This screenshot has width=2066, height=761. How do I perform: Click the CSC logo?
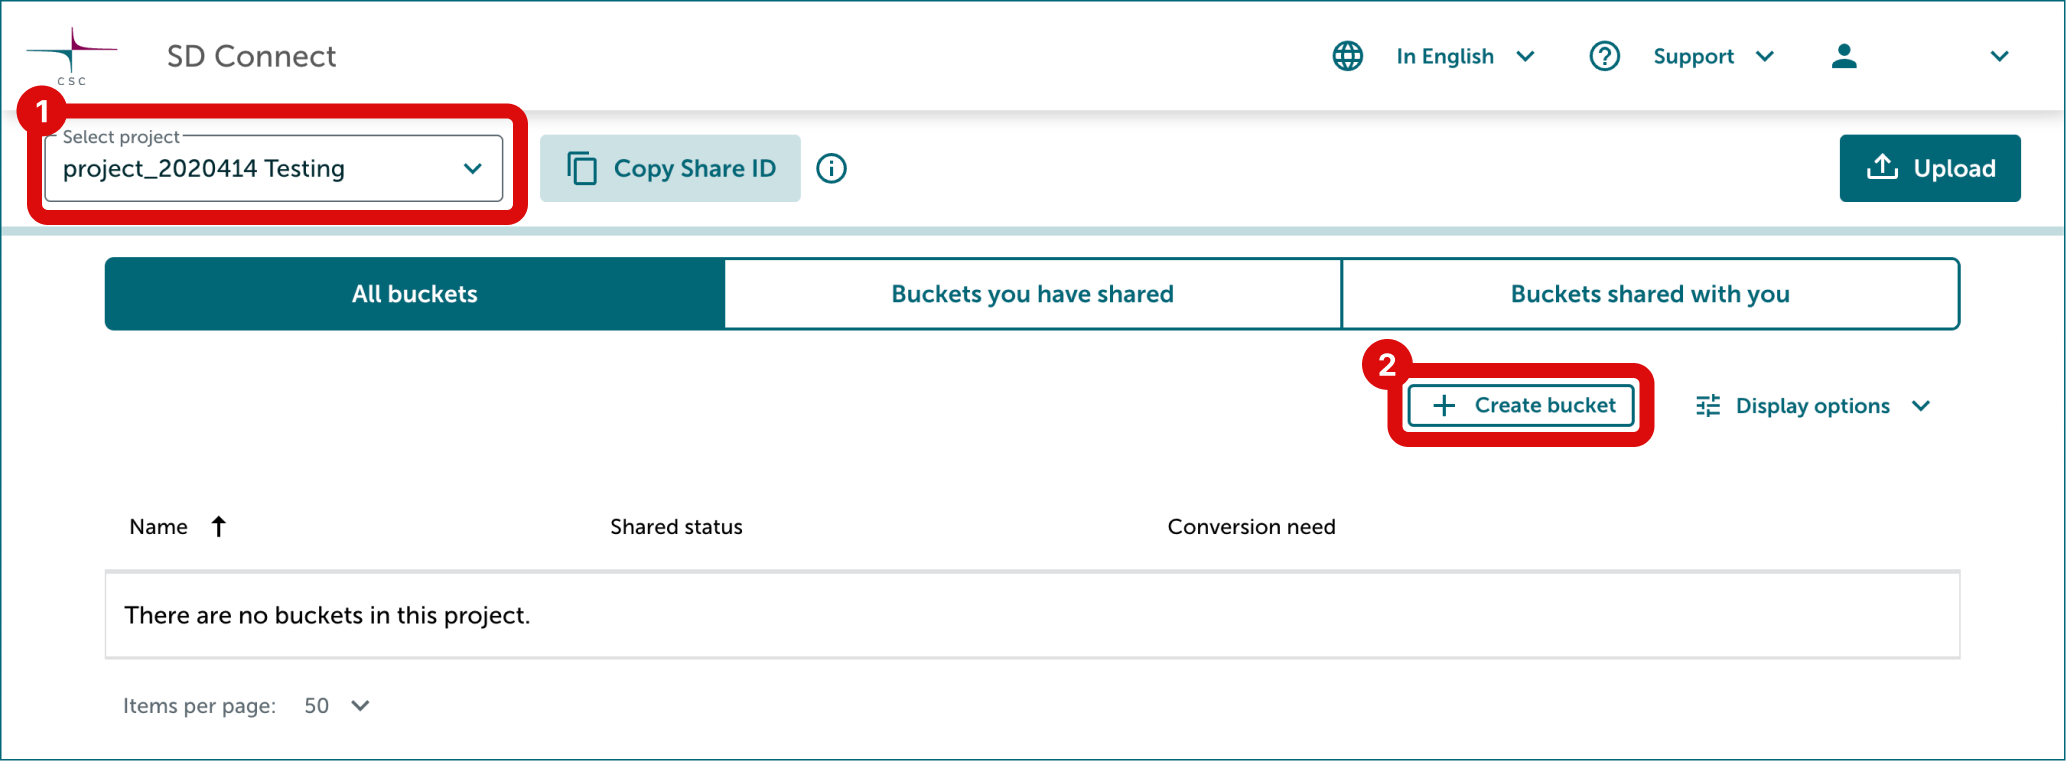(x=71, y=57)
